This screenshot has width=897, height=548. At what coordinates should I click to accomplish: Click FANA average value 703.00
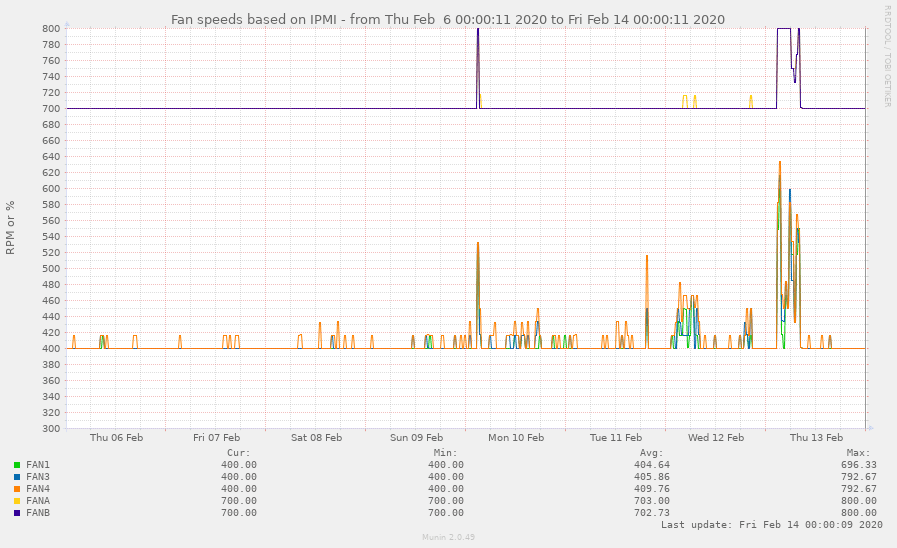click(x=652, y=501)
